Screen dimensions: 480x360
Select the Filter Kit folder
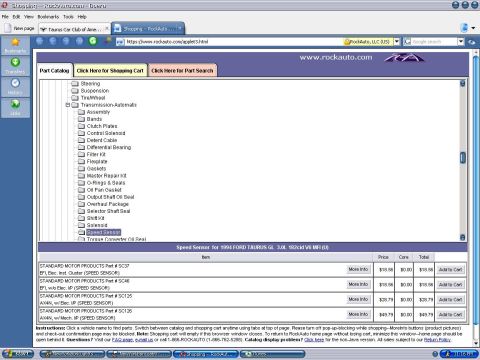tap(96, 154)
